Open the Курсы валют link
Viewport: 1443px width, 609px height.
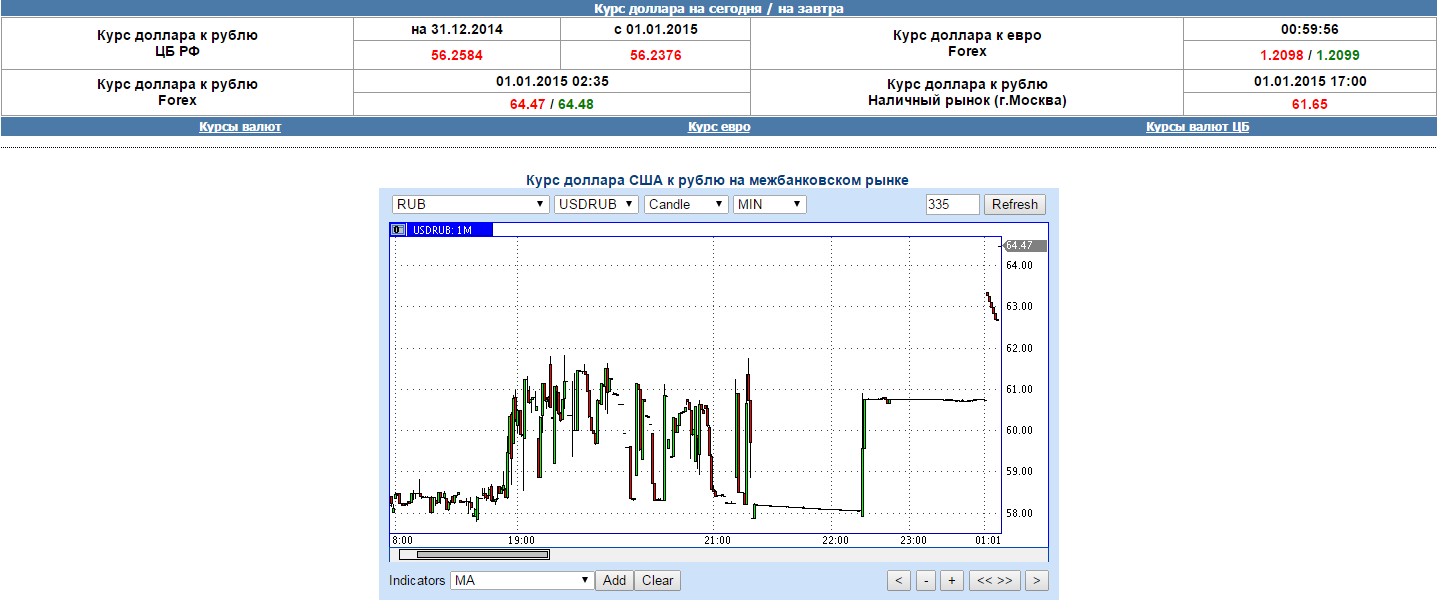coord(240,127)
